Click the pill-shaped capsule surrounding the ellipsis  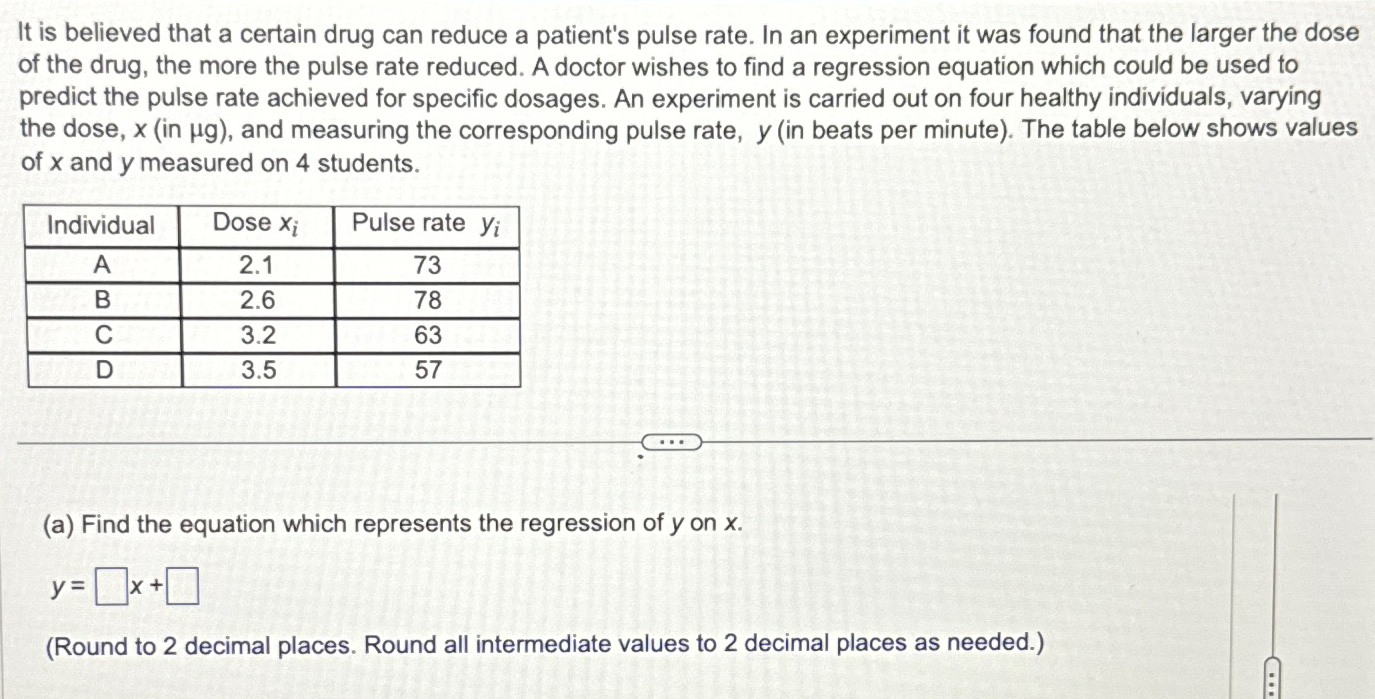coord(671,442)
